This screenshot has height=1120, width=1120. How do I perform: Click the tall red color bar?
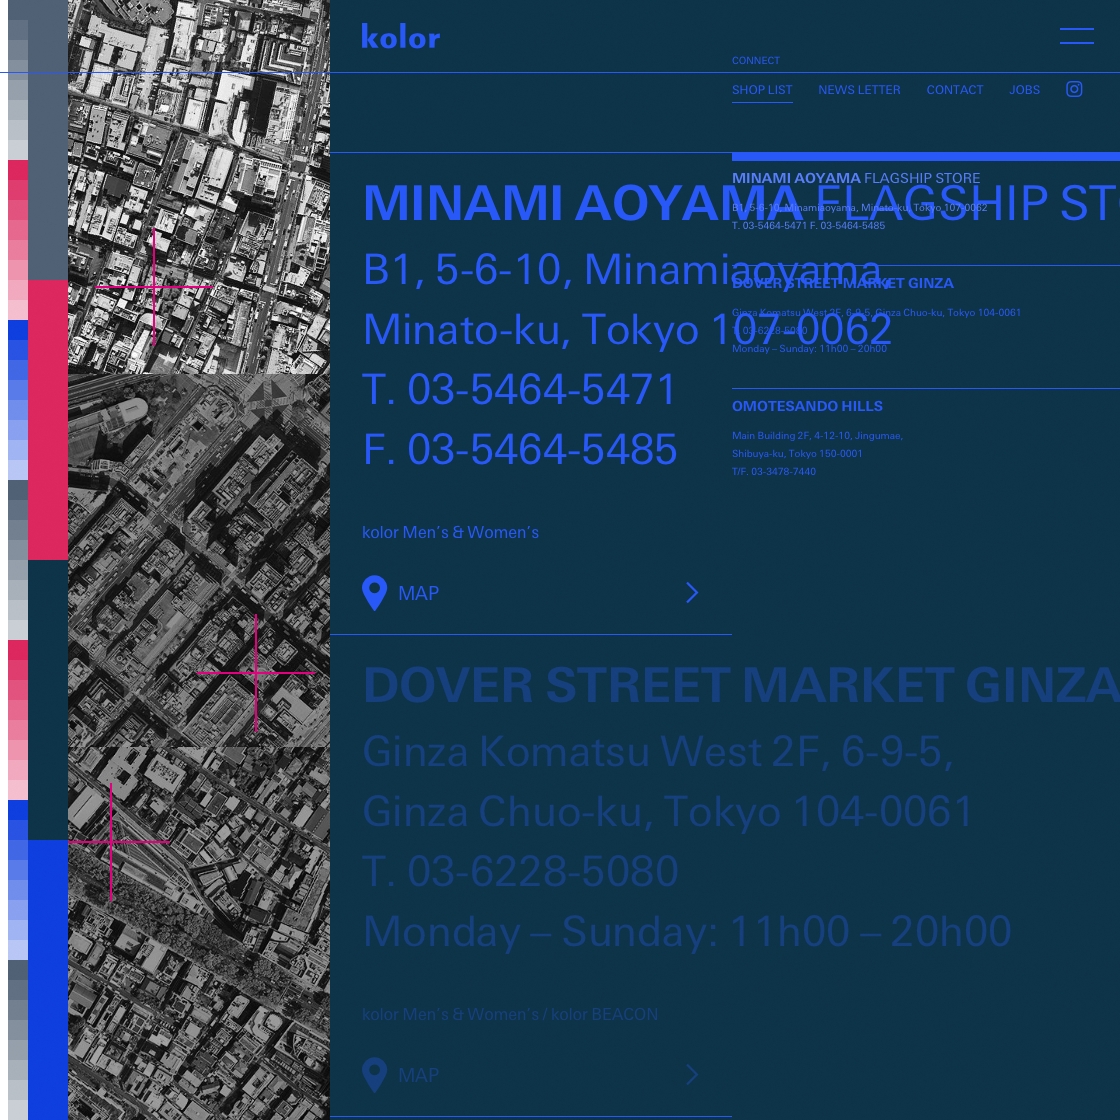point(48,420)
